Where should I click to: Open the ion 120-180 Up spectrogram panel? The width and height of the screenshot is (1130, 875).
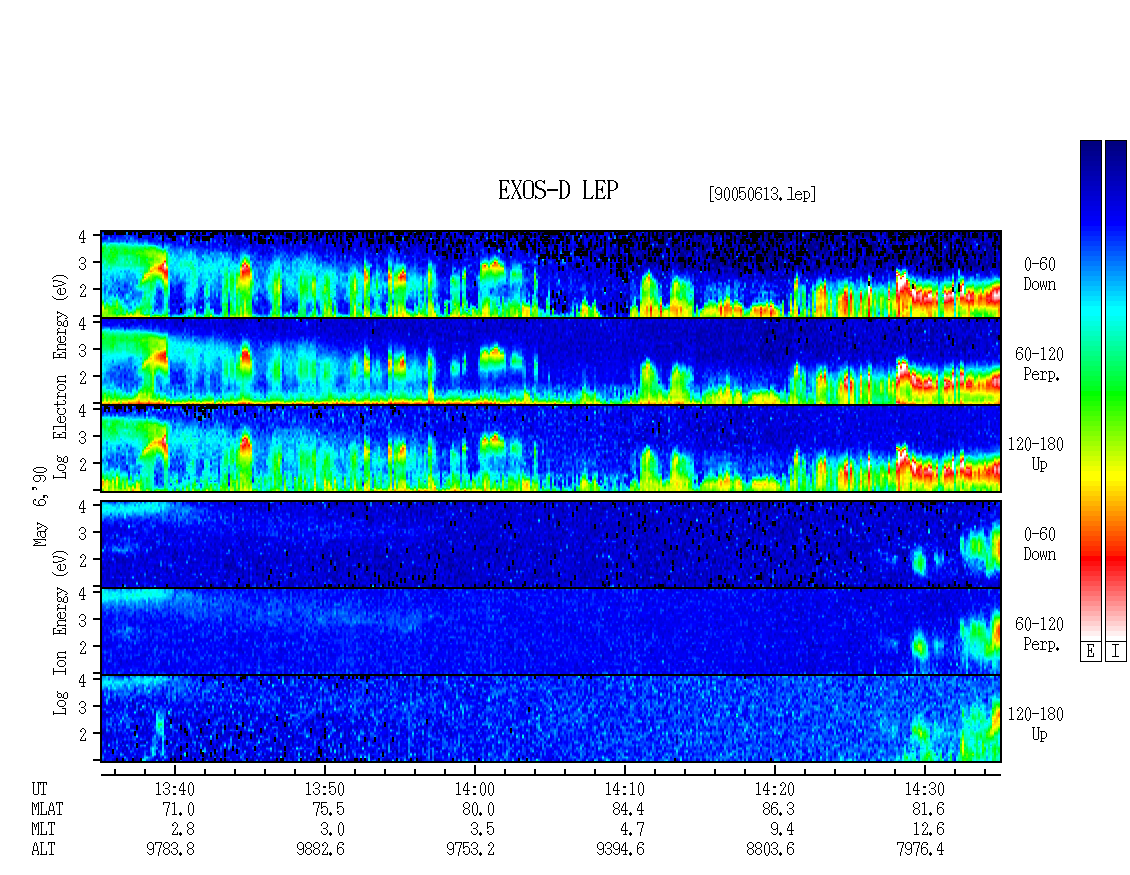(551, 719)
